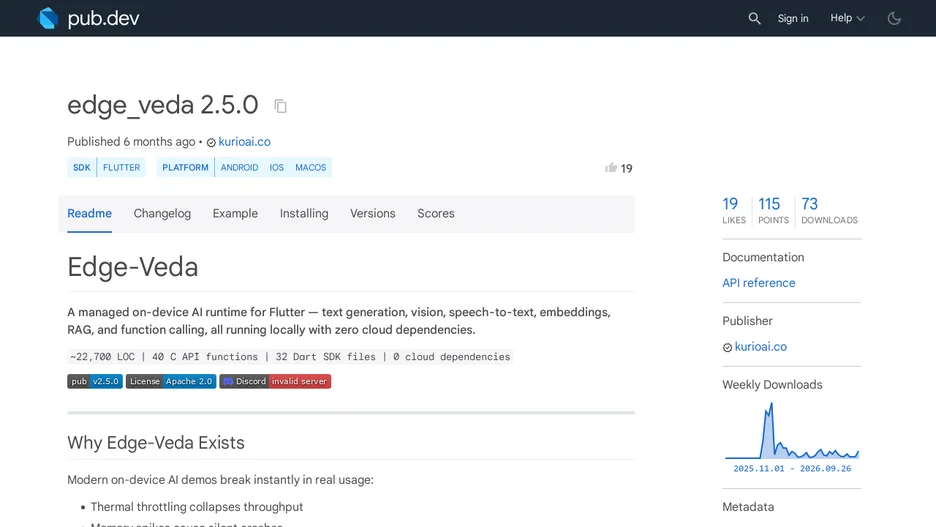The width and height of the screenshot is (936, 527).
Task: Click the 2025.11.01 - 2026.09.26 date range
Action: [x=792, y=469]
